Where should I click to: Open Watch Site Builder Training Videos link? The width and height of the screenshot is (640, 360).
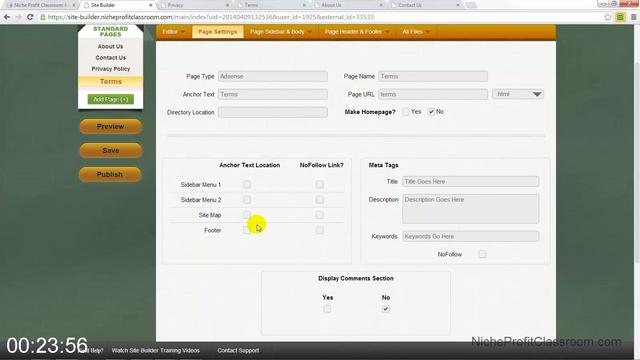(x=156, y=350)
